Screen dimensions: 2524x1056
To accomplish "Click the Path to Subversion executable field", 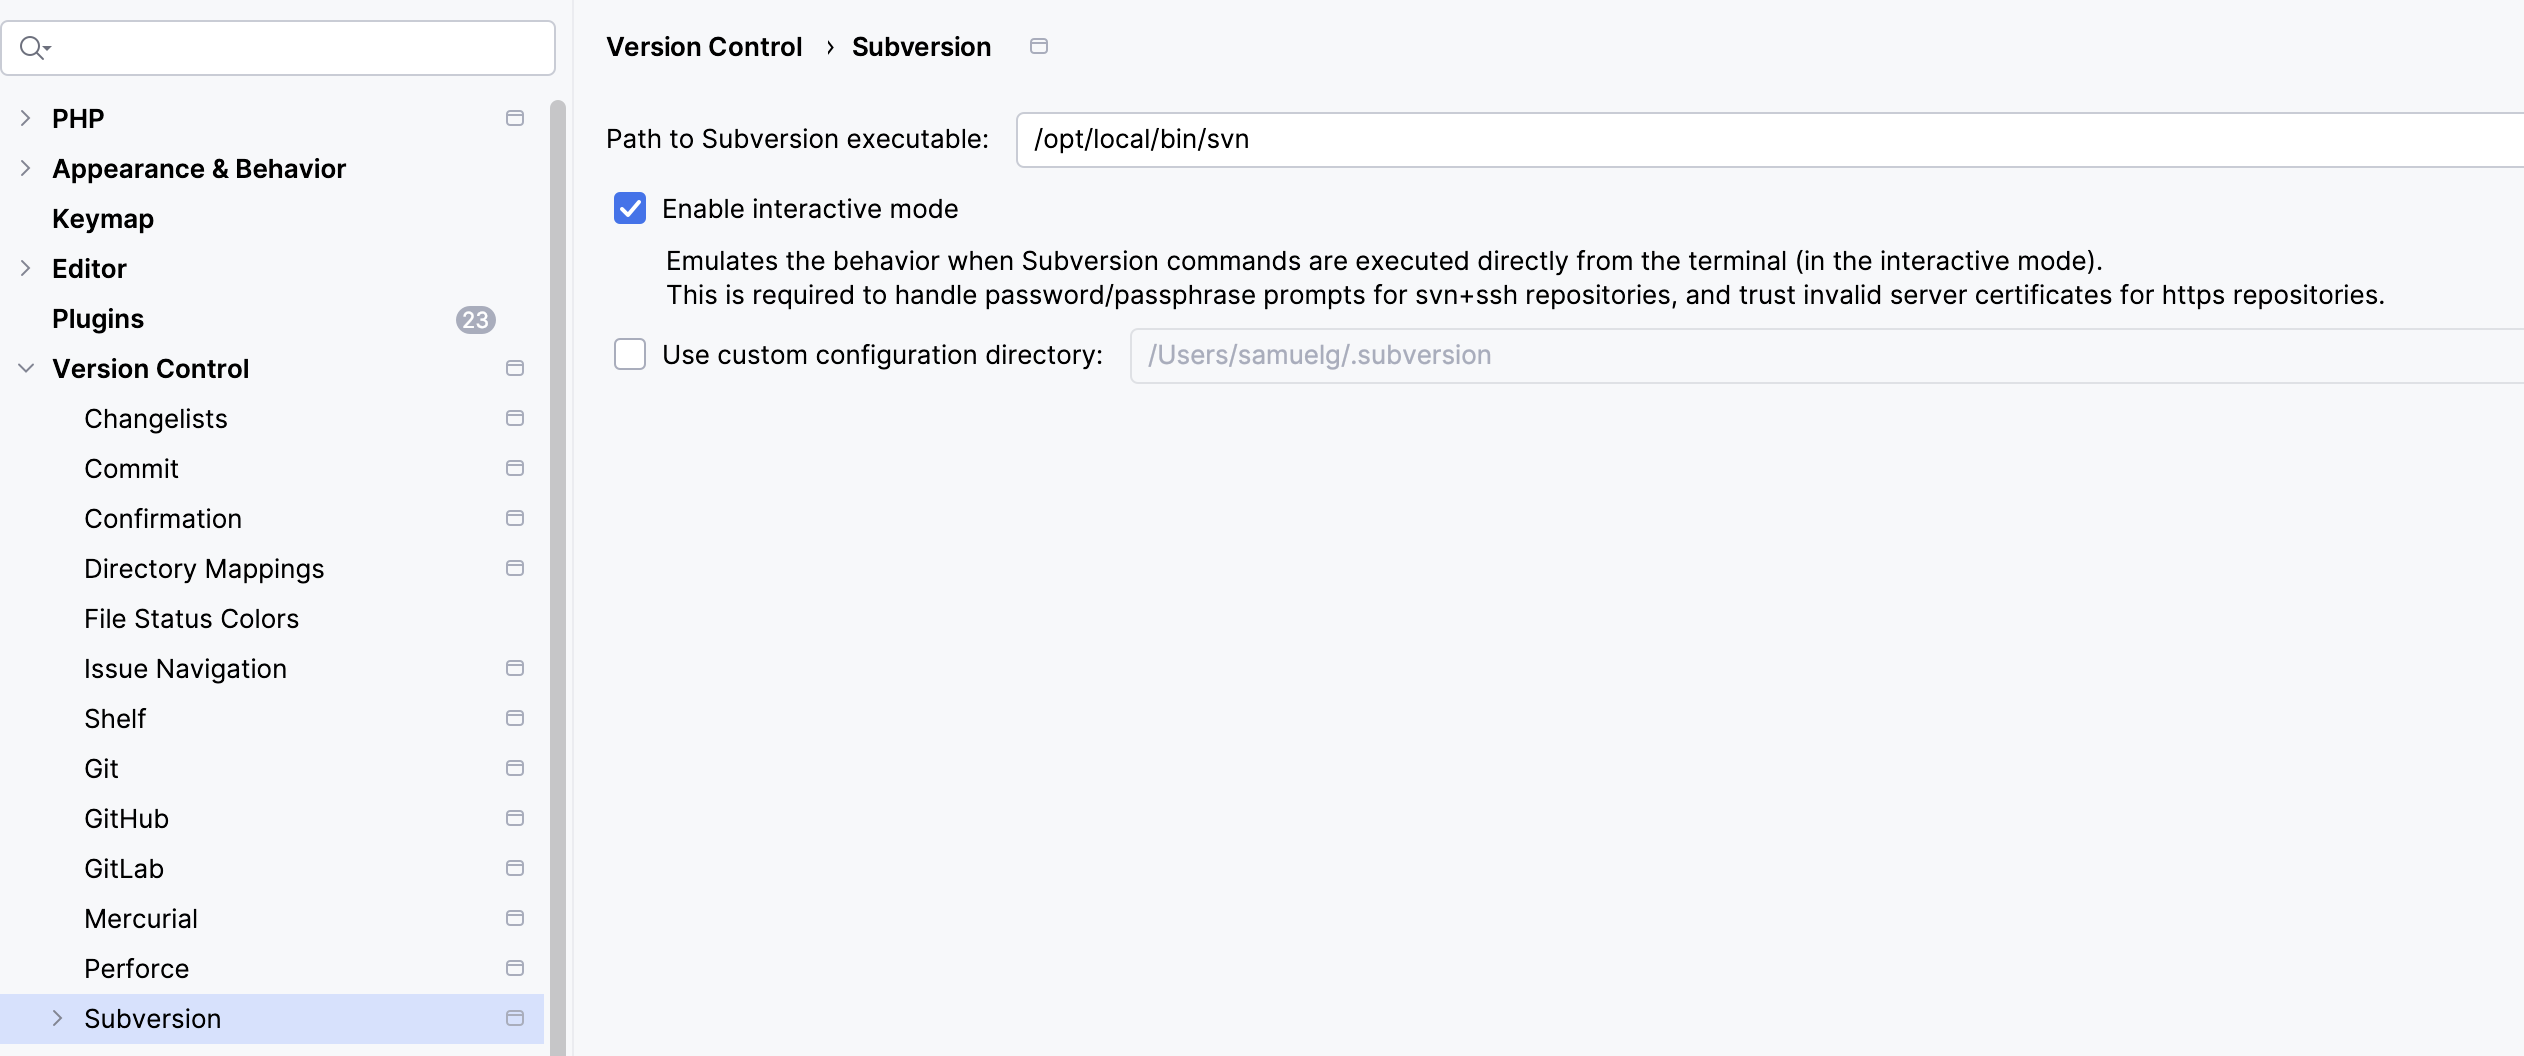I will (x=1770, y=139).
